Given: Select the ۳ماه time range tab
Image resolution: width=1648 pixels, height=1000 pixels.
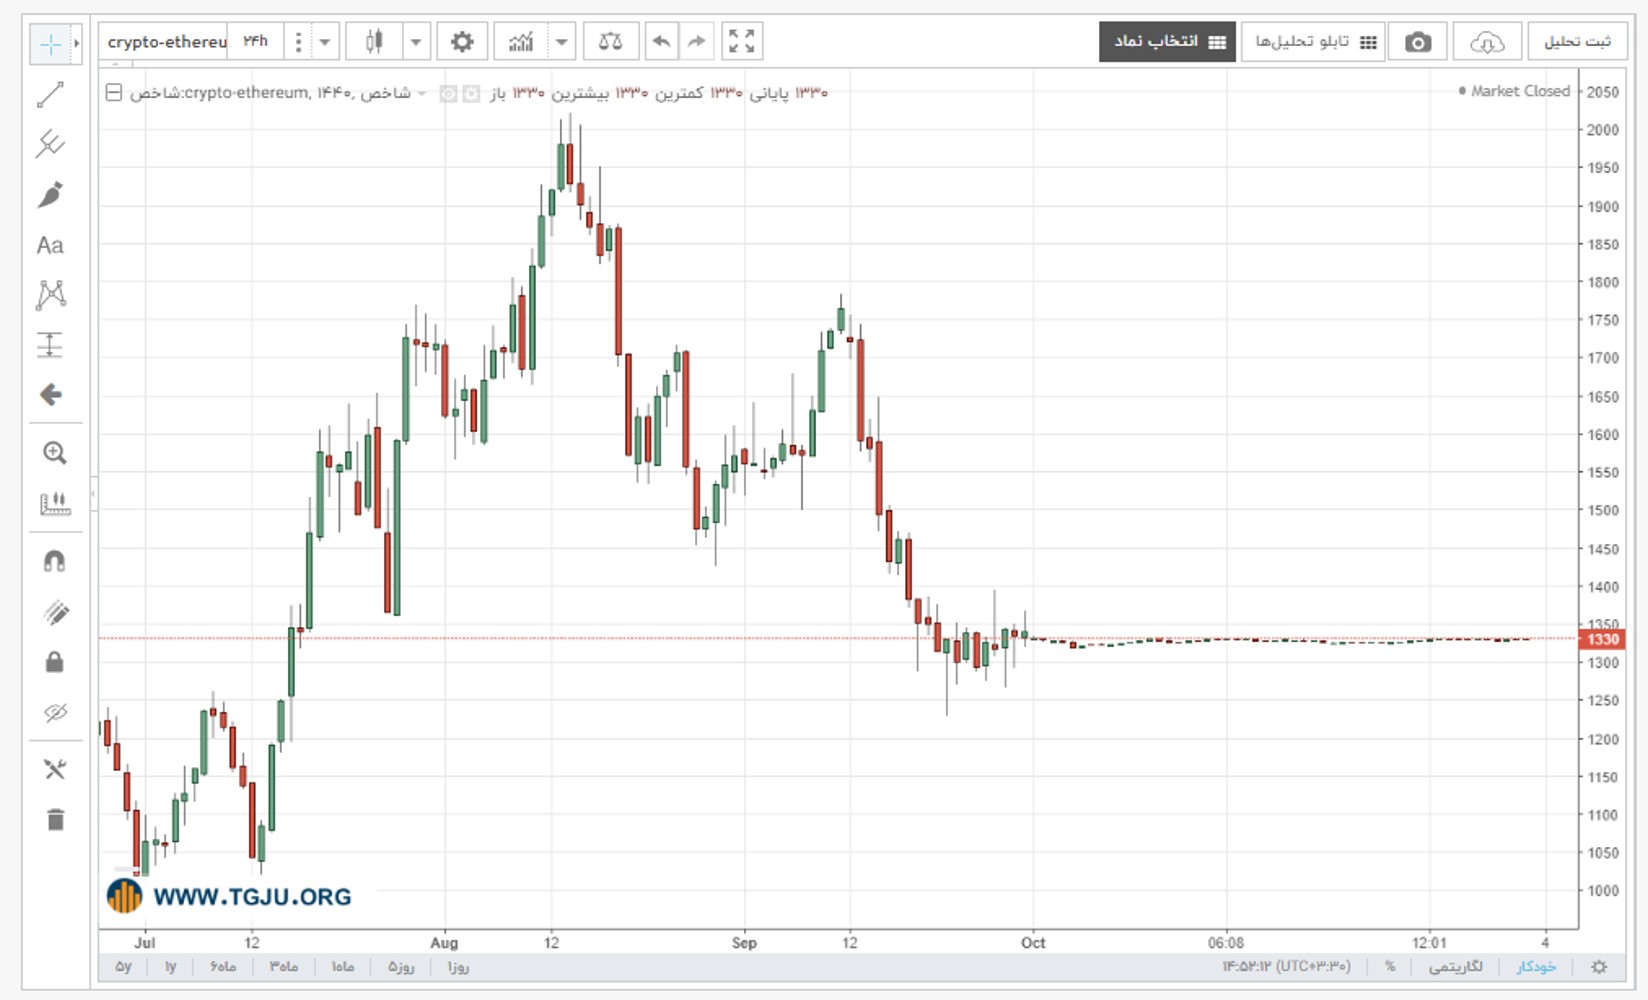Looking at the screenshot, I should 283,967.
